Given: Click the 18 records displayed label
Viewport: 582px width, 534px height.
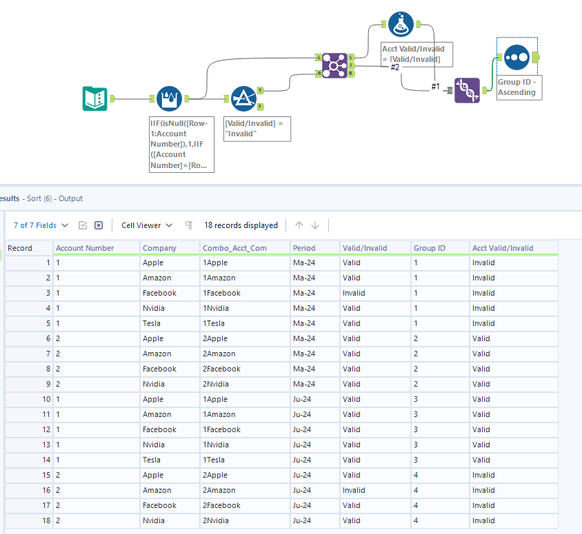Looking at the screenshot, I should 241,225.
